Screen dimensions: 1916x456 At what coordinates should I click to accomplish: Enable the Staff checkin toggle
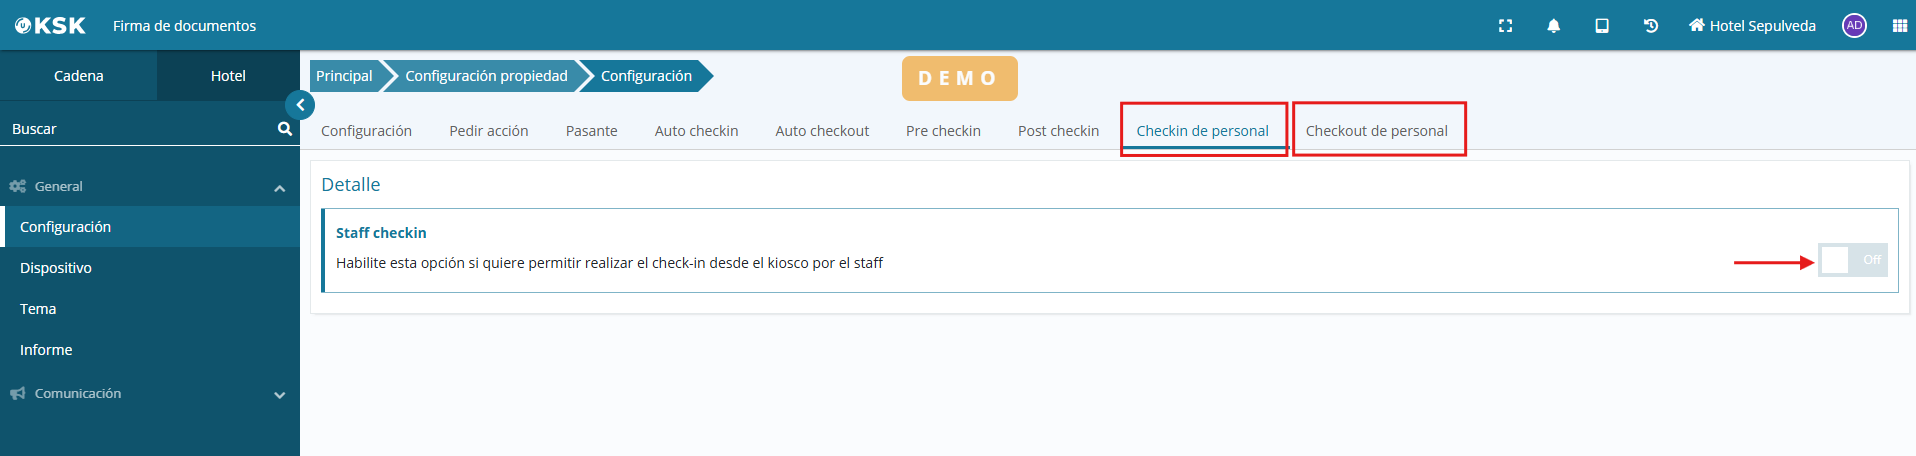(x=1851, y=260)
